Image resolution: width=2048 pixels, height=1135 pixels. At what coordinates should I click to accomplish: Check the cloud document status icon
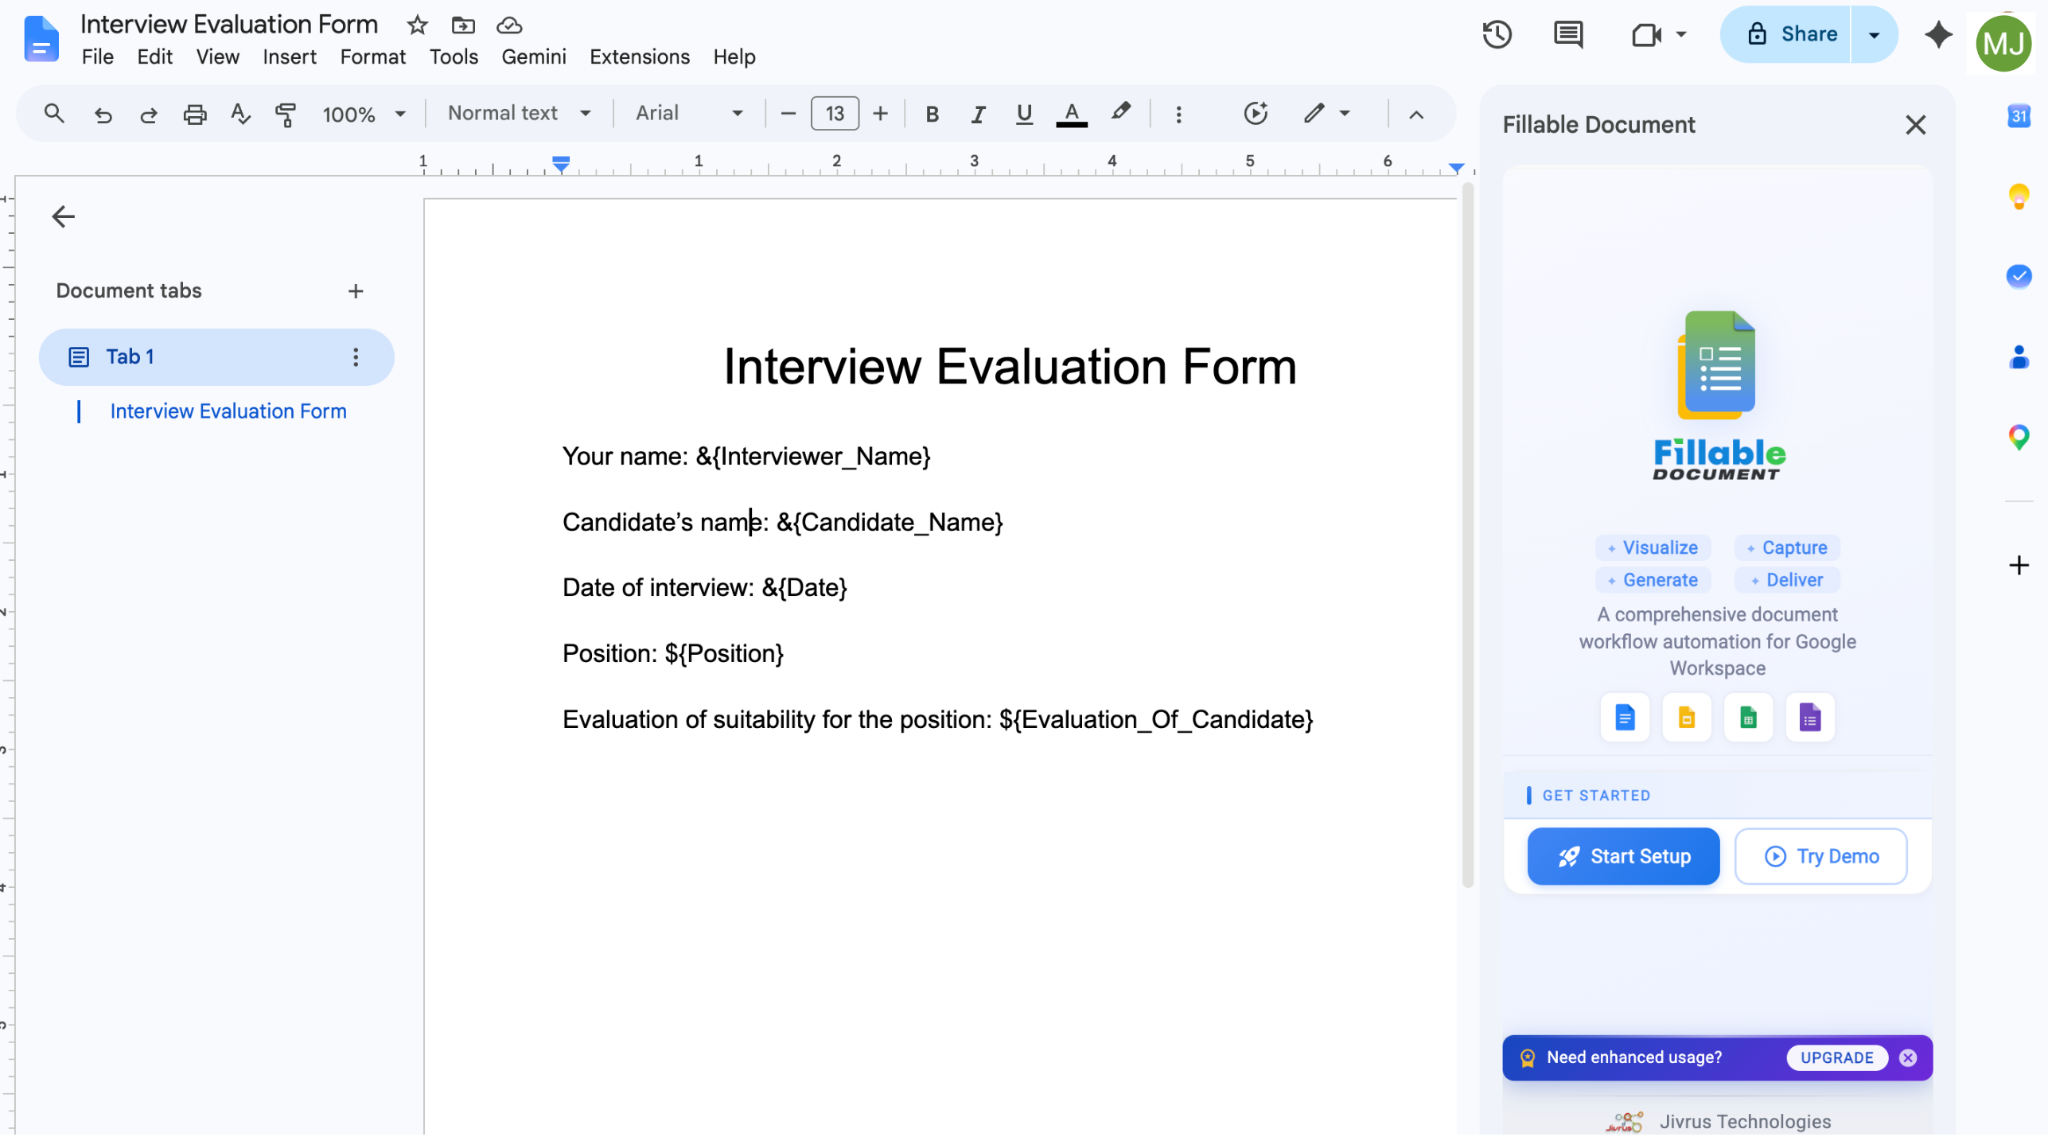(509, 25)
